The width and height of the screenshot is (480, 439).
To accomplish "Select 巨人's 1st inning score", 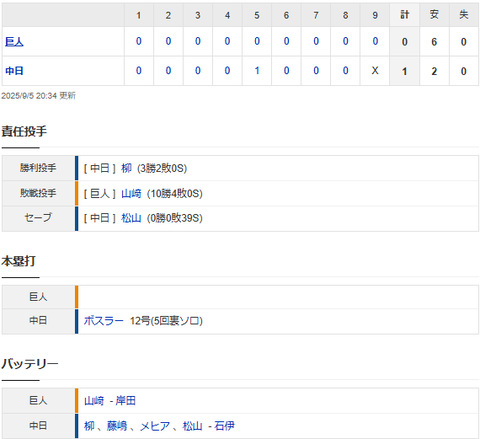I will pyautogui.click(x=139, y=41).
